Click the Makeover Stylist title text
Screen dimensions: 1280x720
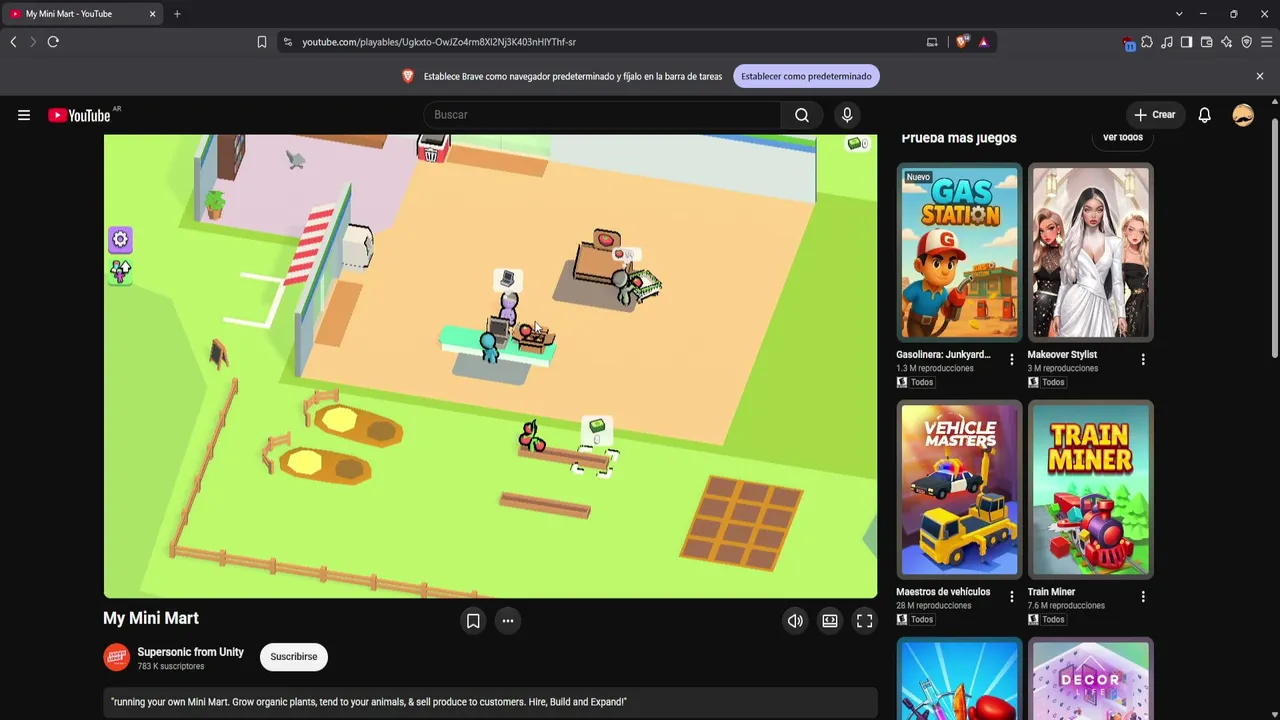pos(1062,355)
